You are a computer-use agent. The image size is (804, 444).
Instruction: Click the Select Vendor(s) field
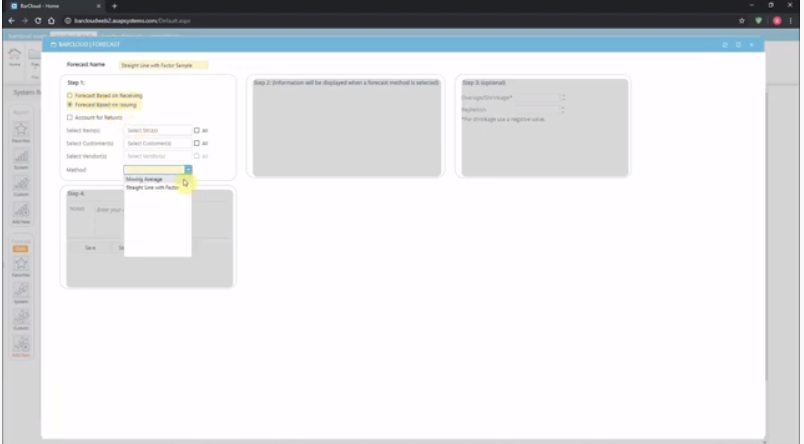click(157, 156)
